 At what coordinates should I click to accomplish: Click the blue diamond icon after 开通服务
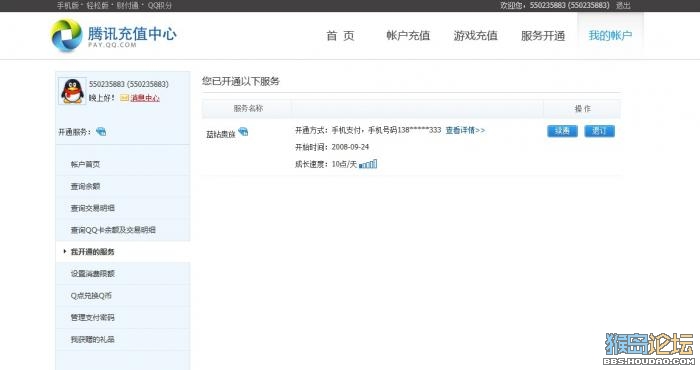(x=101, y=132)
